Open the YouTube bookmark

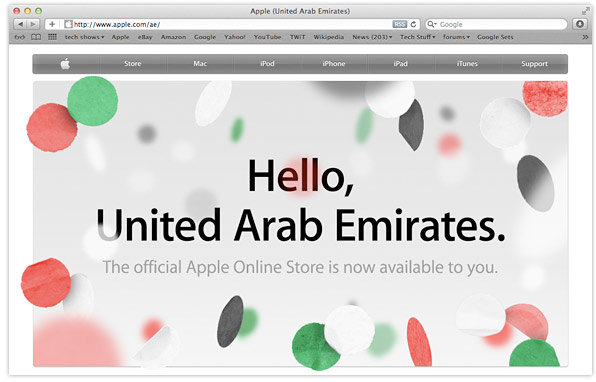[268, 37]
